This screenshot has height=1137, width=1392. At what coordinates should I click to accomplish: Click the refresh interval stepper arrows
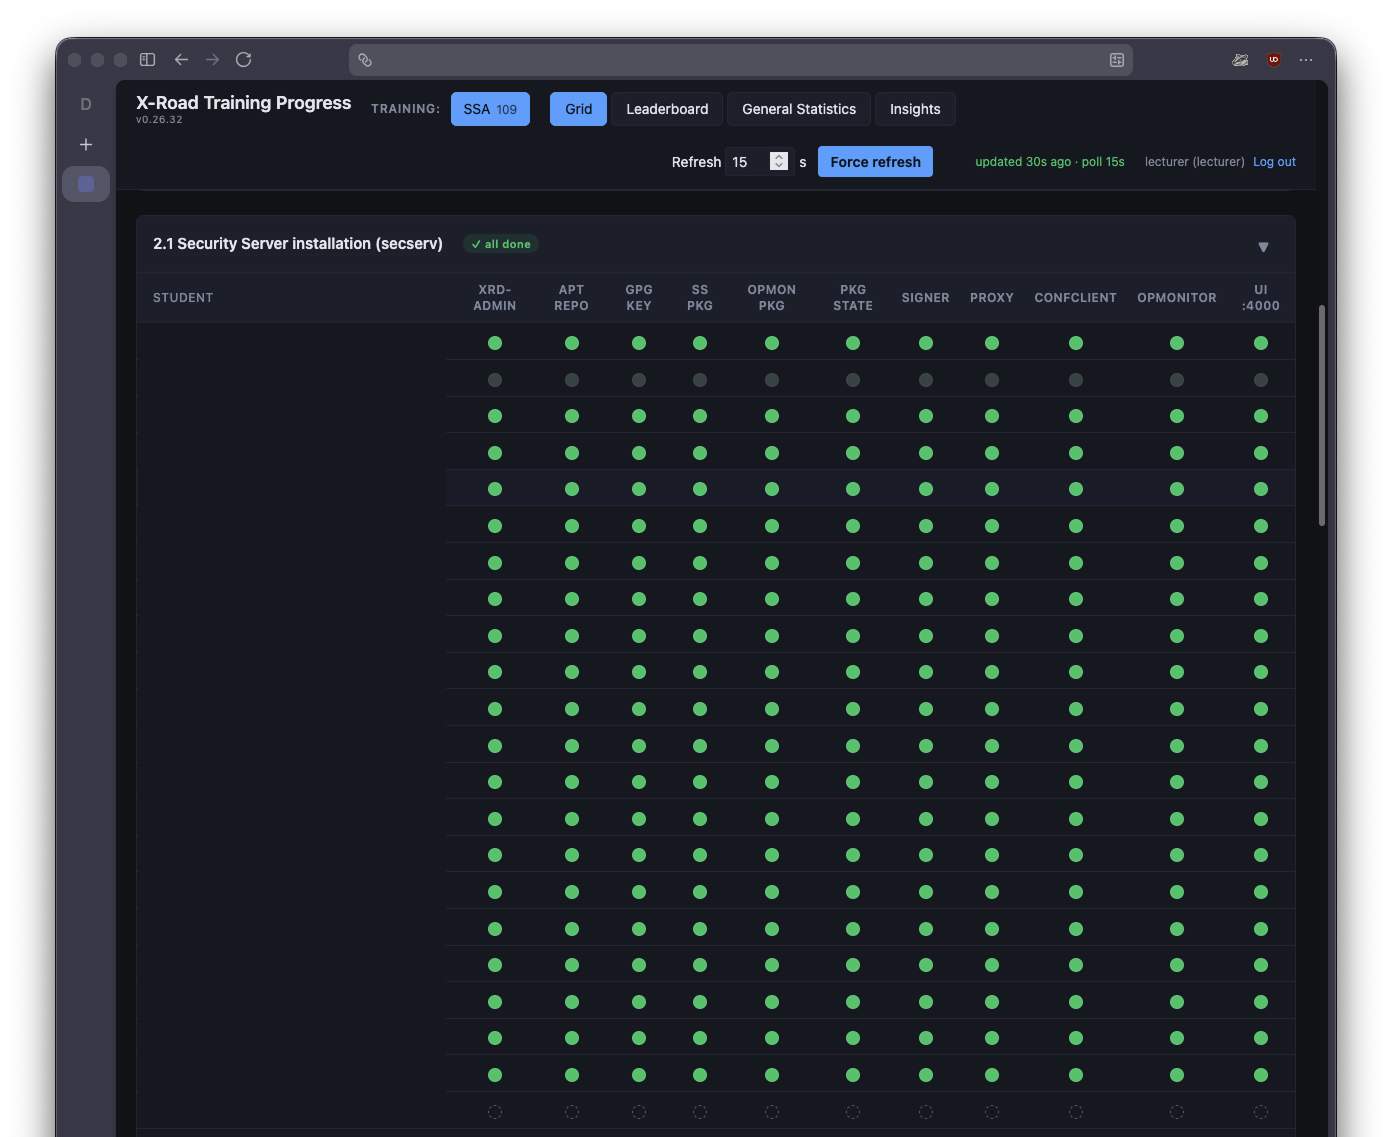tap(779, 161)
